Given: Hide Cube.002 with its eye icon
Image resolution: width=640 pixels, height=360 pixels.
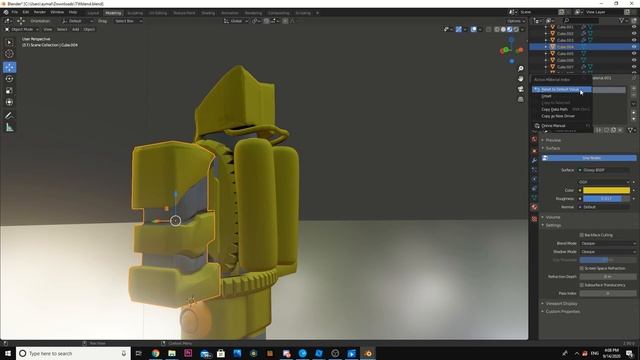Looking at the screenshot, I should (634, 33).
